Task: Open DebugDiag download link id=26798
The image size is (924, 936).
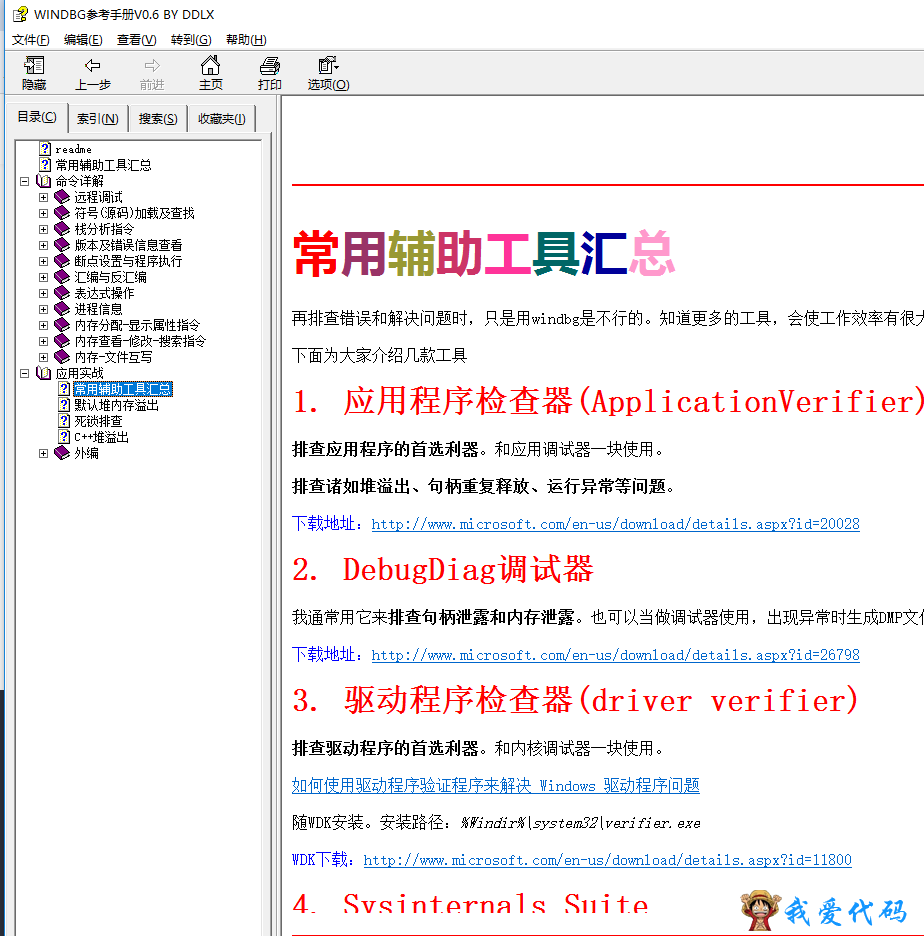Action: point(615,655)
